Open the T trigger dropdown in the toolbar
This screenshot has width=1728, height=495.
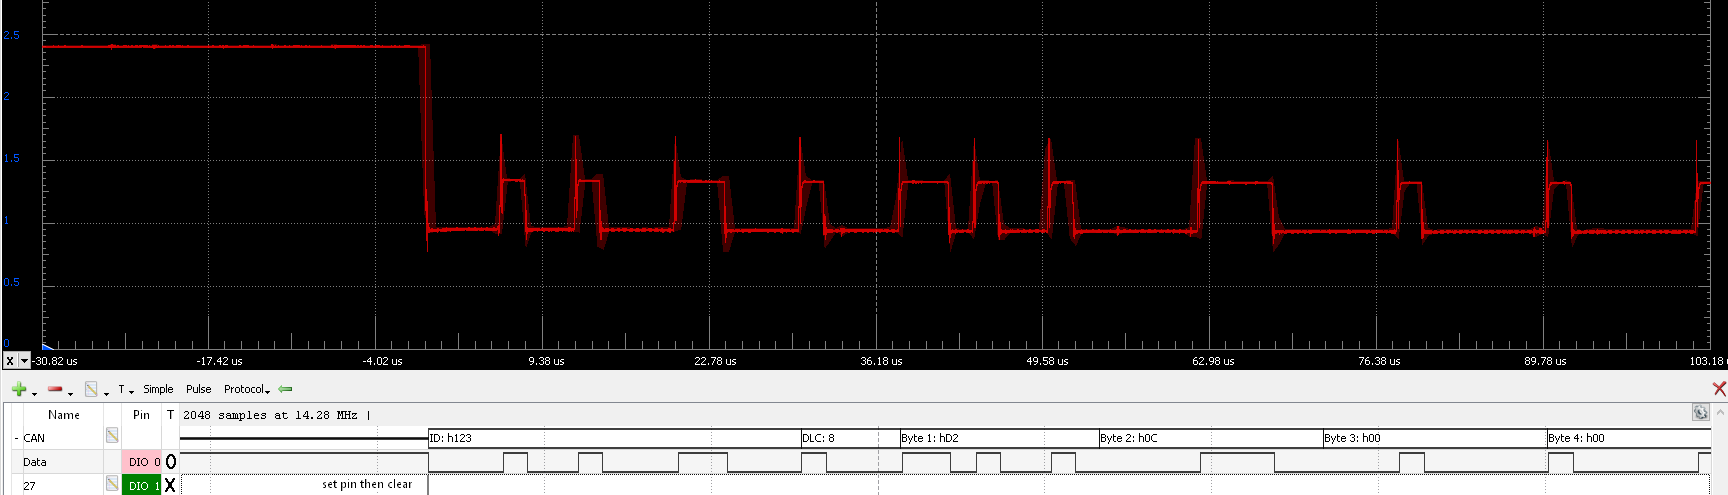126,389
